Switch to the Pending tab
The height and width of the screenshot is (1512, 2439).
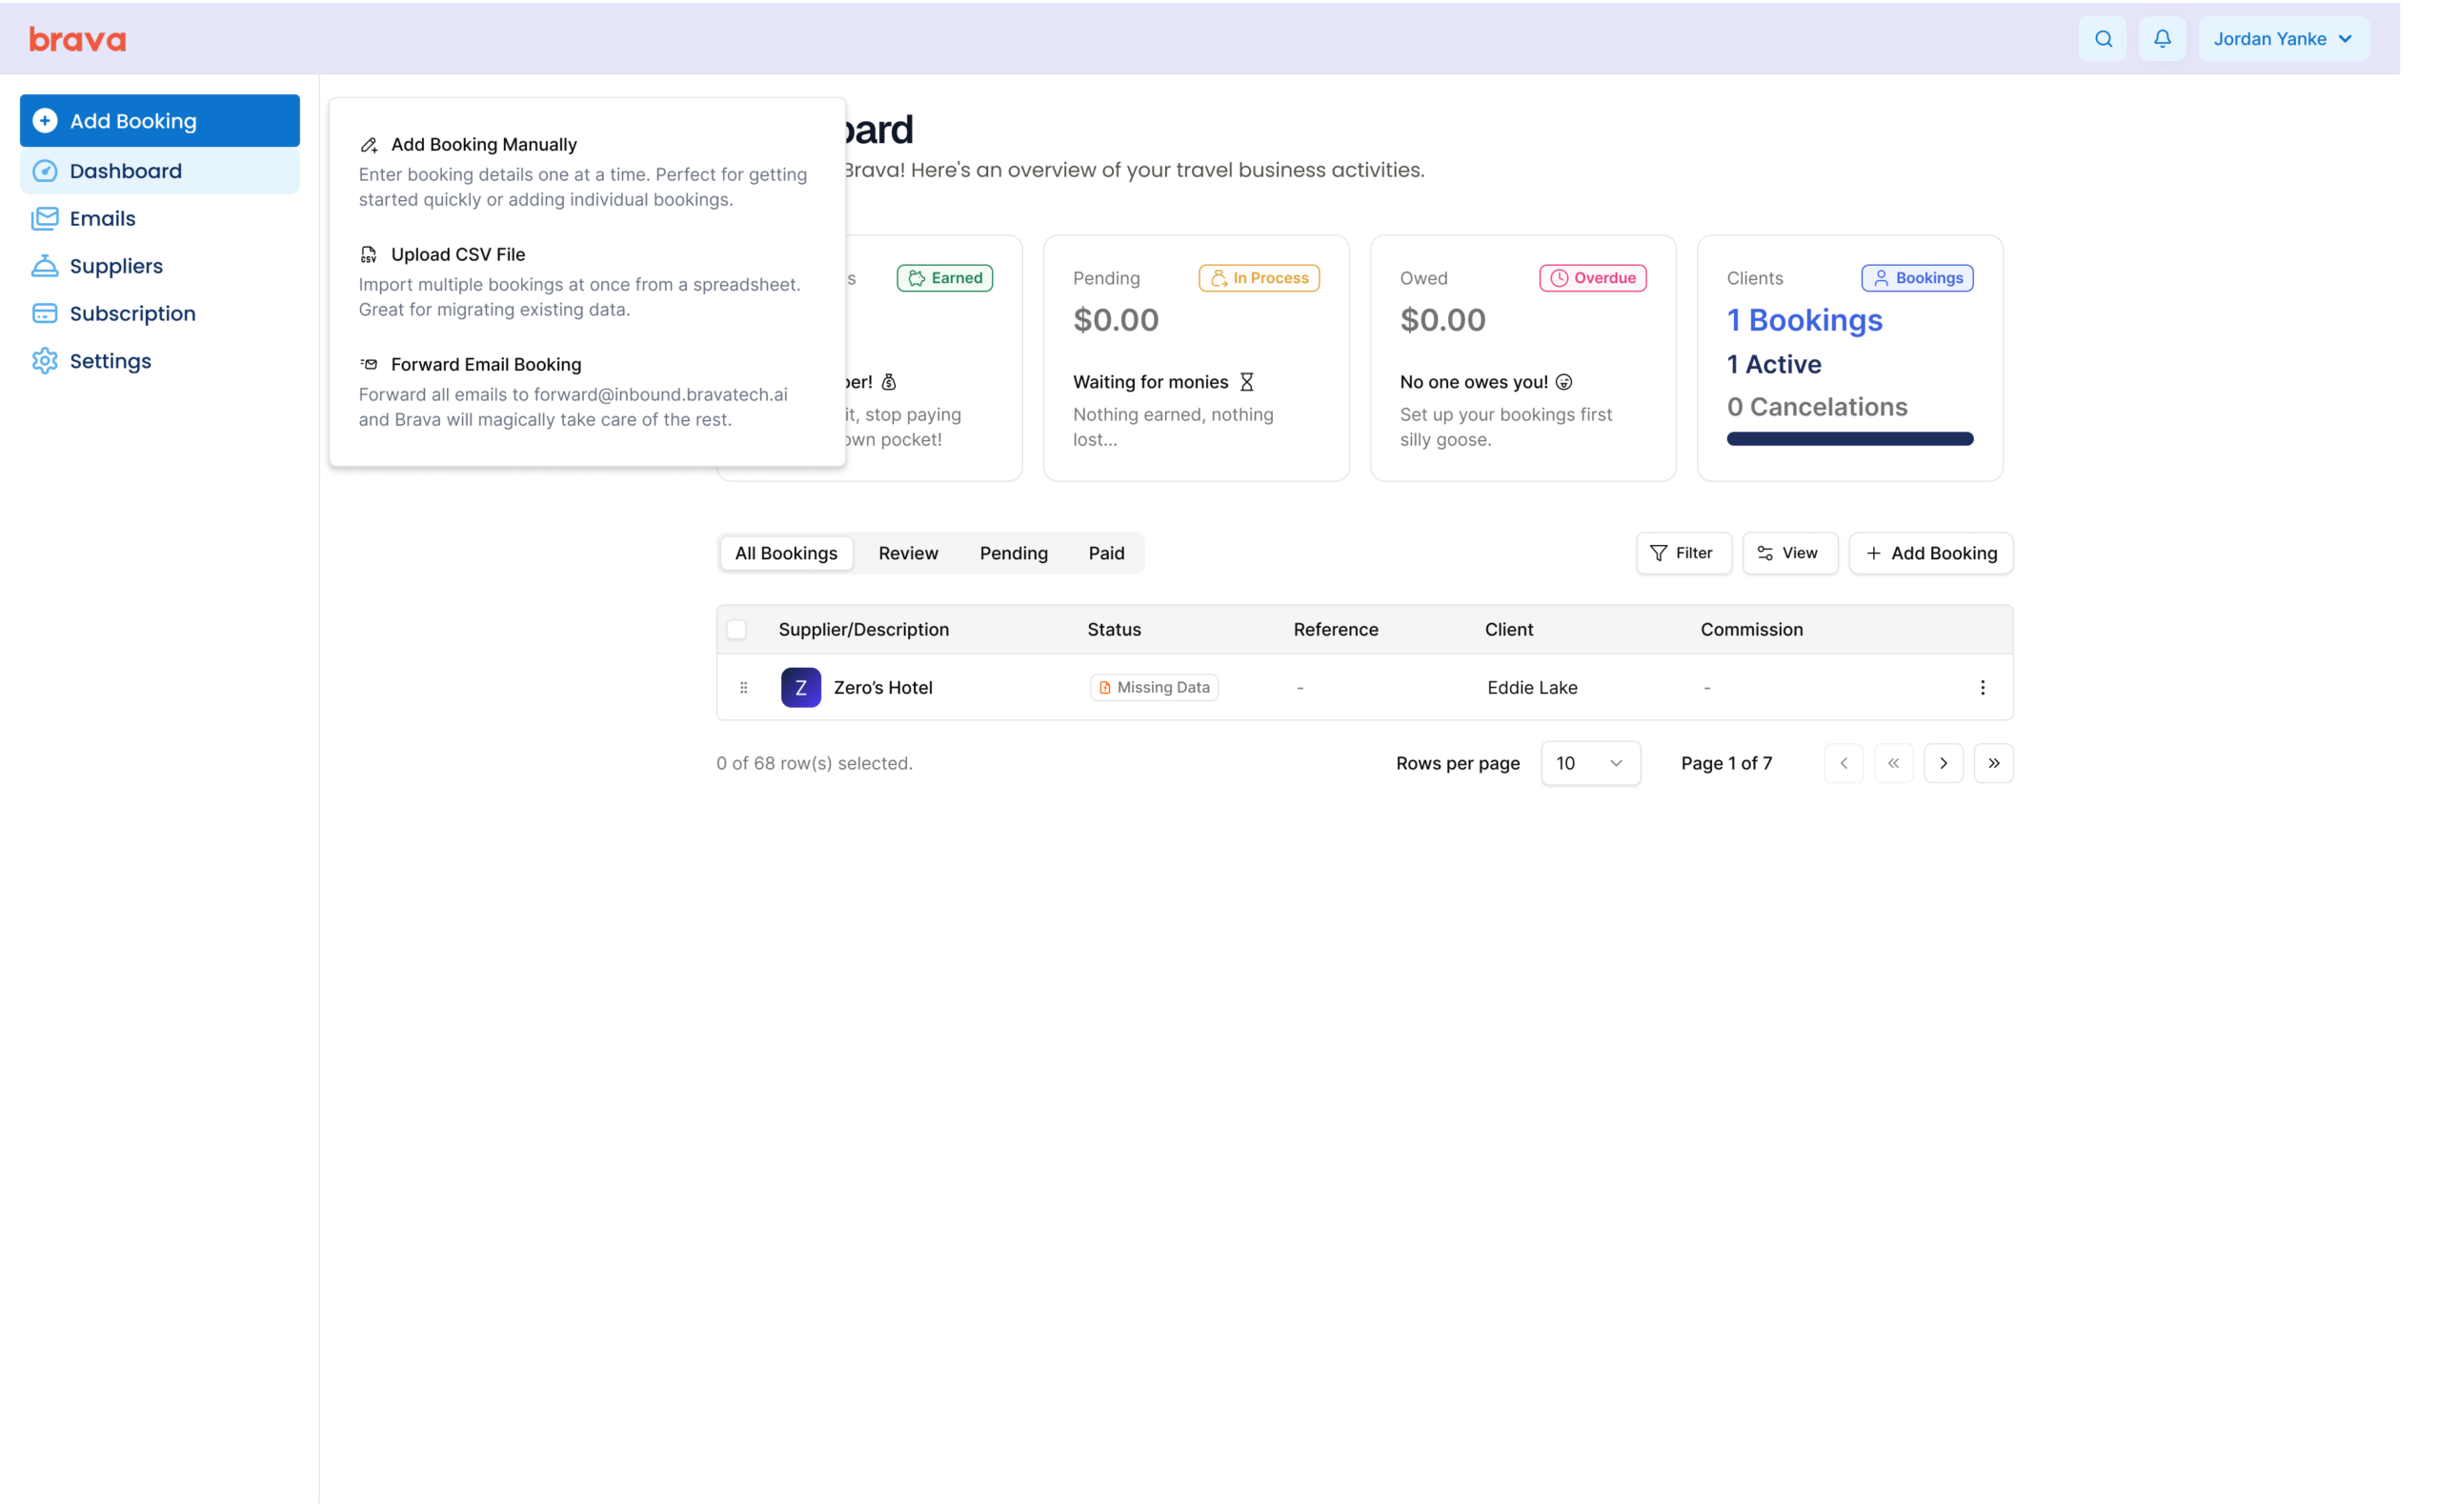pos(1013,553)
